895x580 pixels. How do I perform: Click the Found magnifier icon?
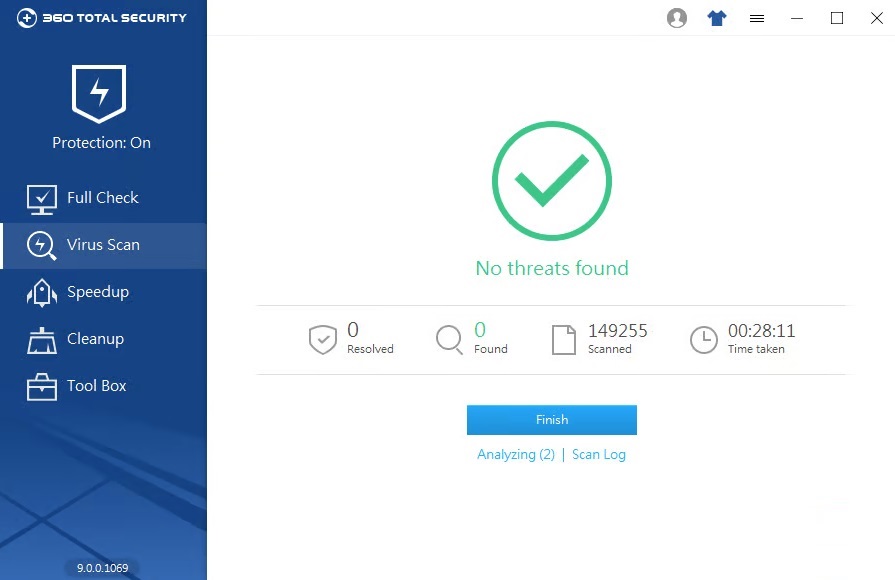point(450,340)
